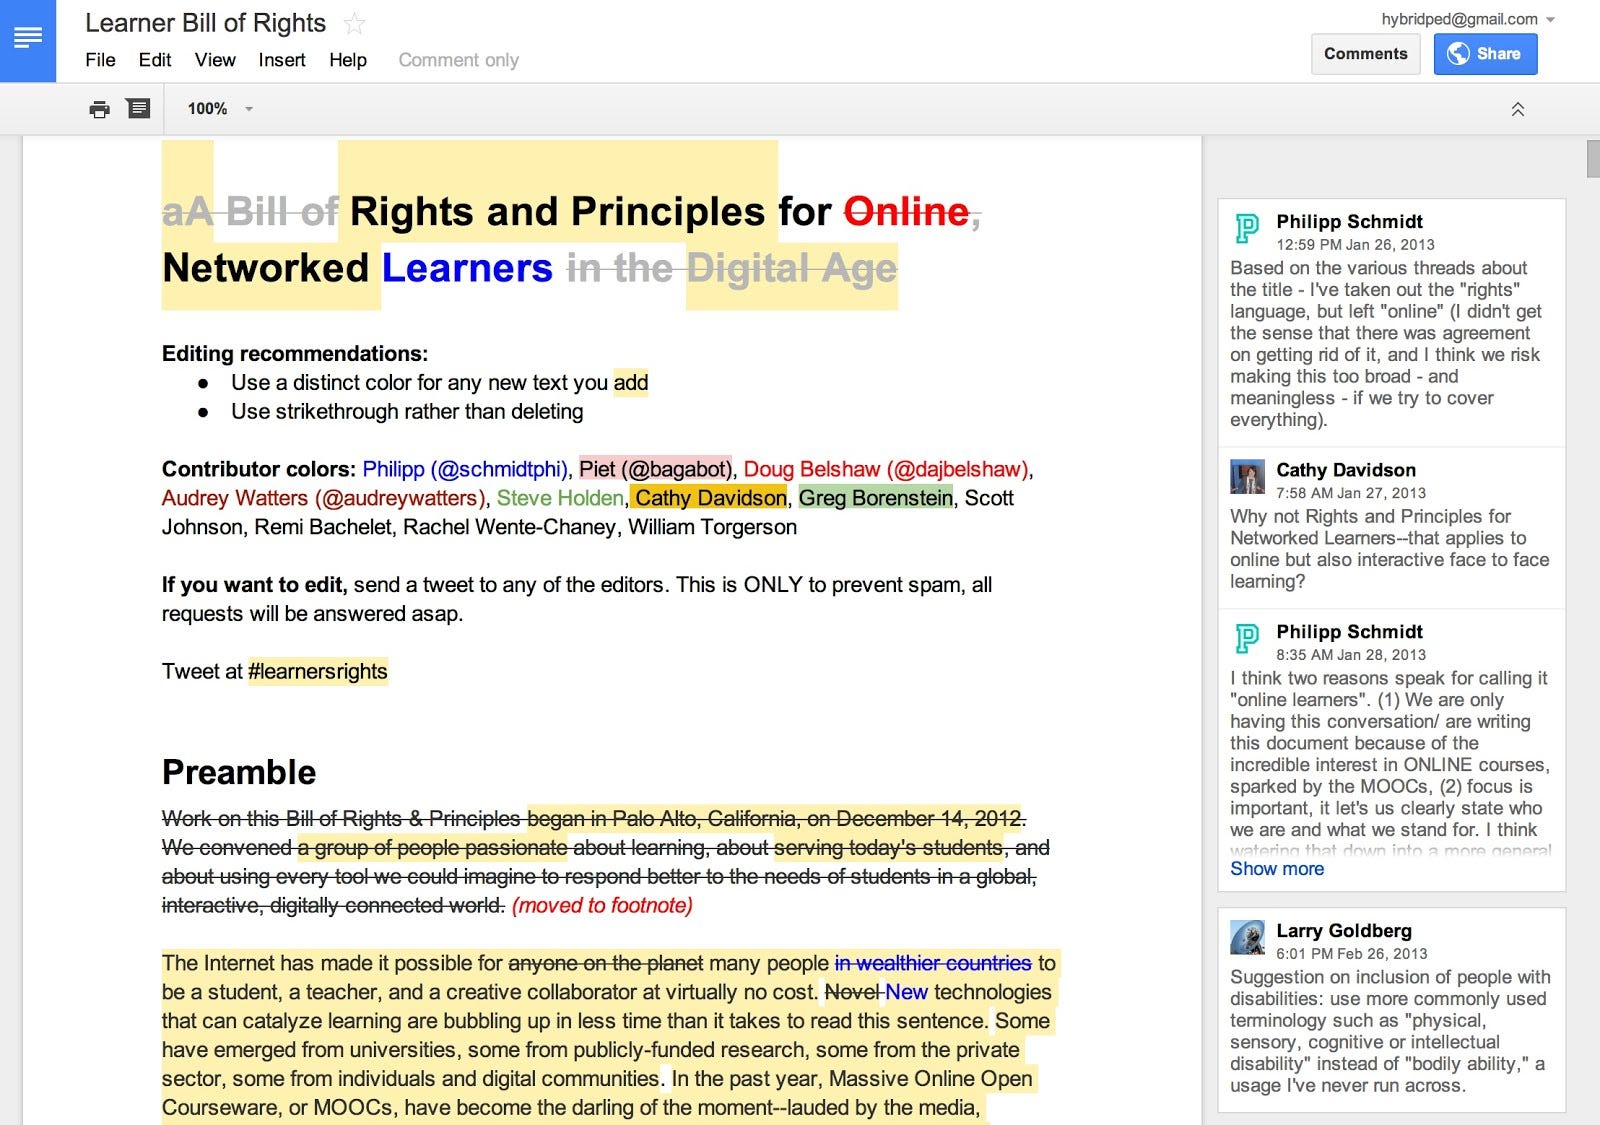The width and height of the screenshot is (1600, 1125).
Task: Click contributor name Audrey Watters (@audreywatters)
Action: tap(323, 498)
